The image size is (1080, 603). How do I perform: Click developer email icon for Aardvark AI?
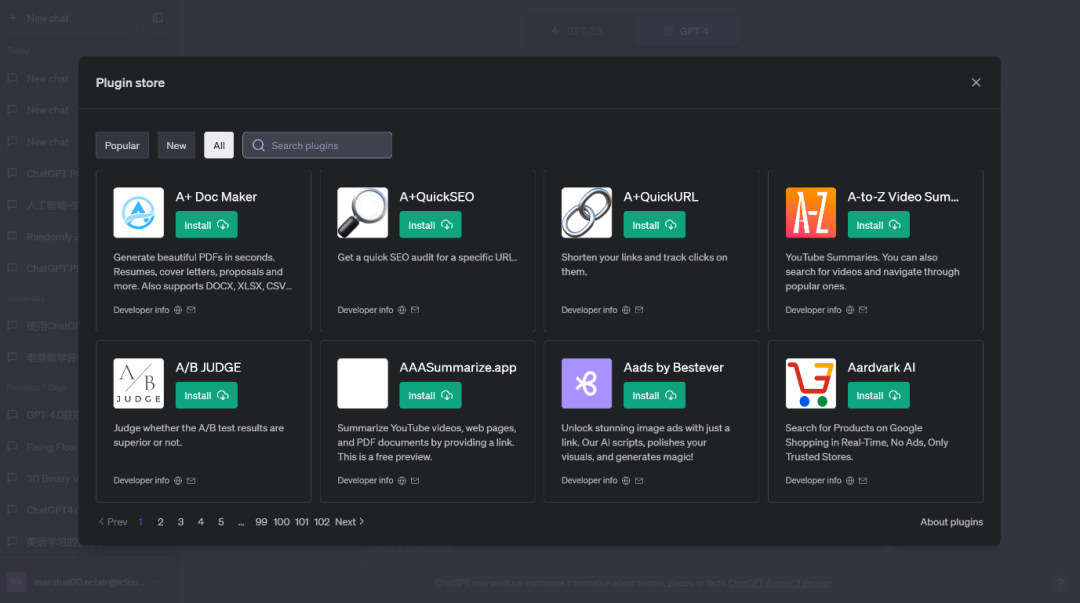click(x=863, y=480)
